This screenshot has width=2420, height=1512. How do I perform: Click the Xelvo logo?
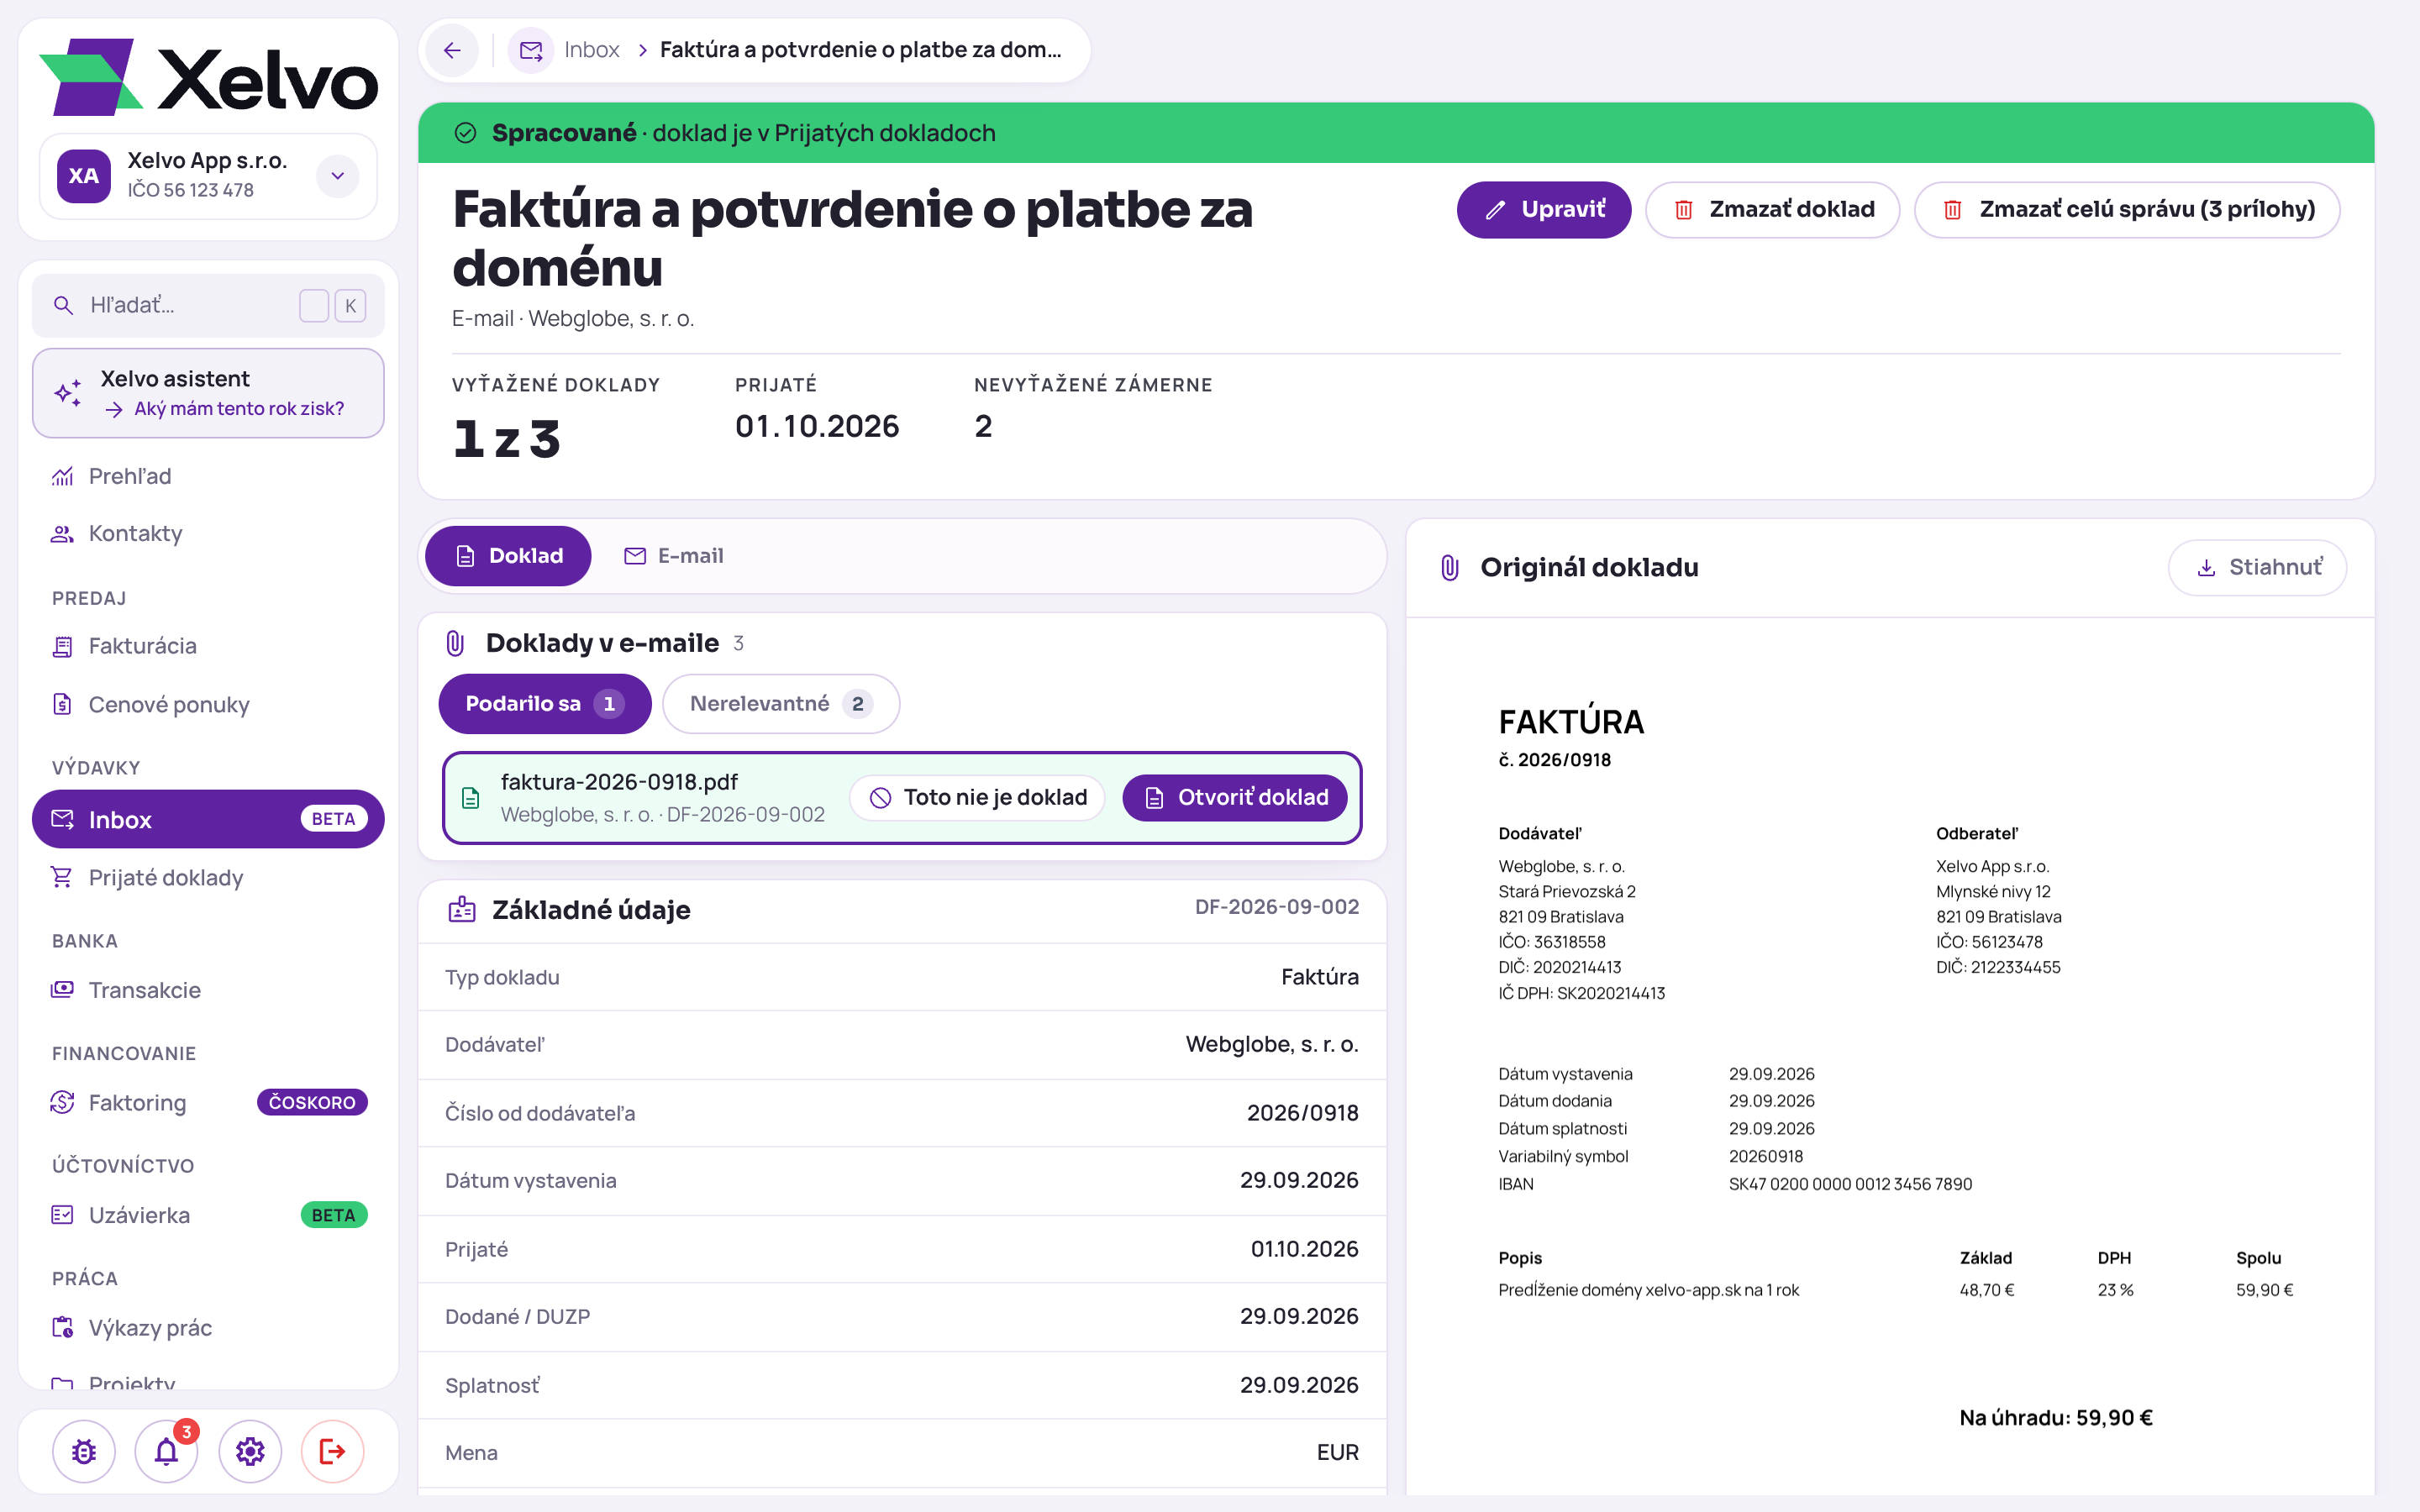pos(209,77)
